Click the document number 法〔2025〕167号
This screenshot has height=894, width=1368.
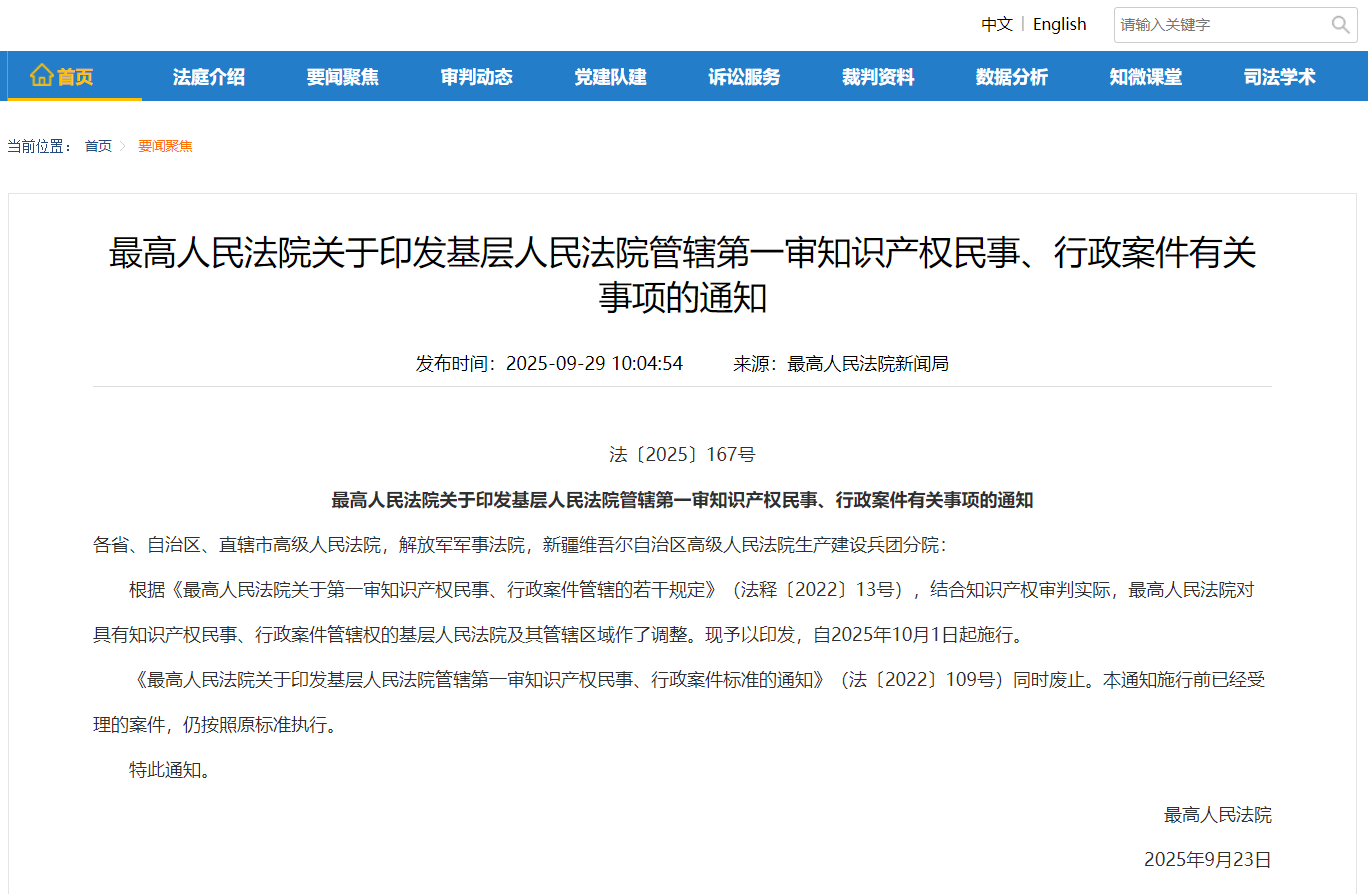682,455
